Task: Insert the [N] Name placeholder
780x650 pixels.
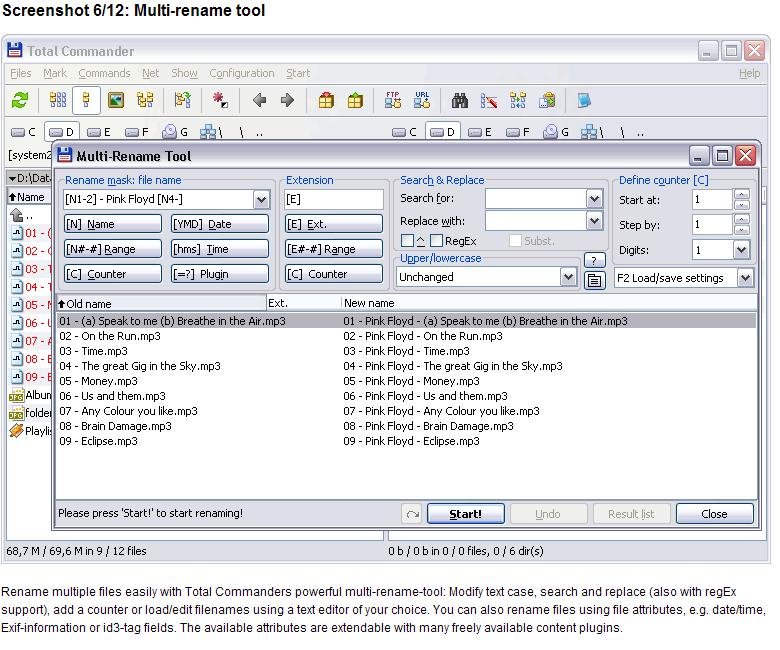Action: (x=113, y=224)
